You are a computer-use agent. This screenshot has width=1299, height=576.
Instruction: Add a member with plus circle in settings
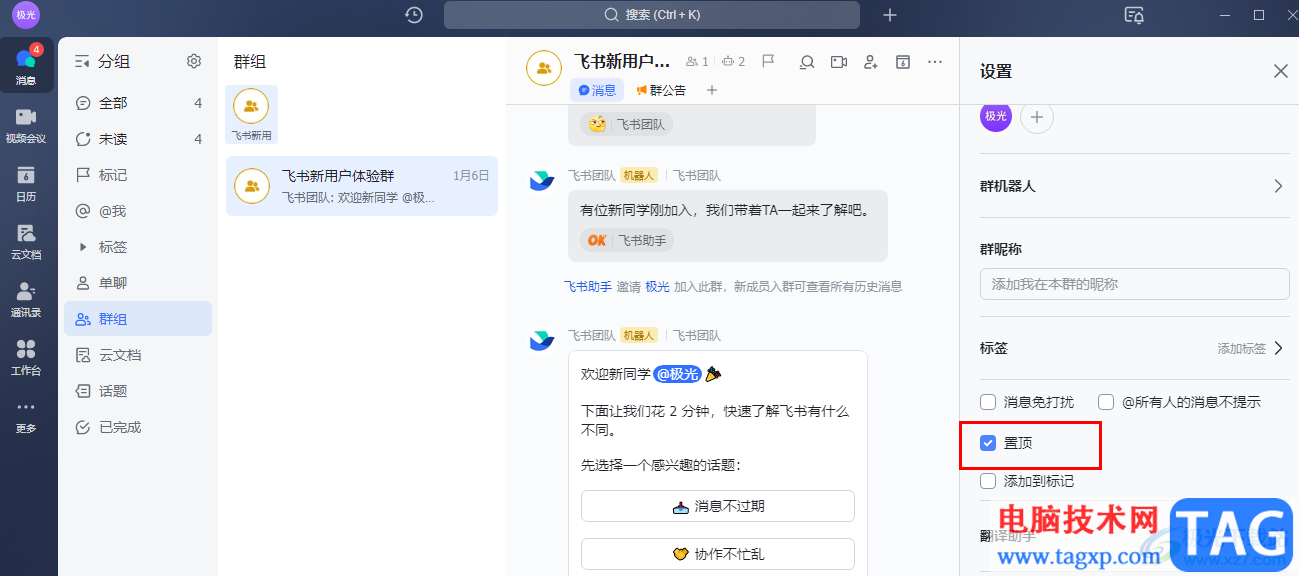pos(1037,117)
